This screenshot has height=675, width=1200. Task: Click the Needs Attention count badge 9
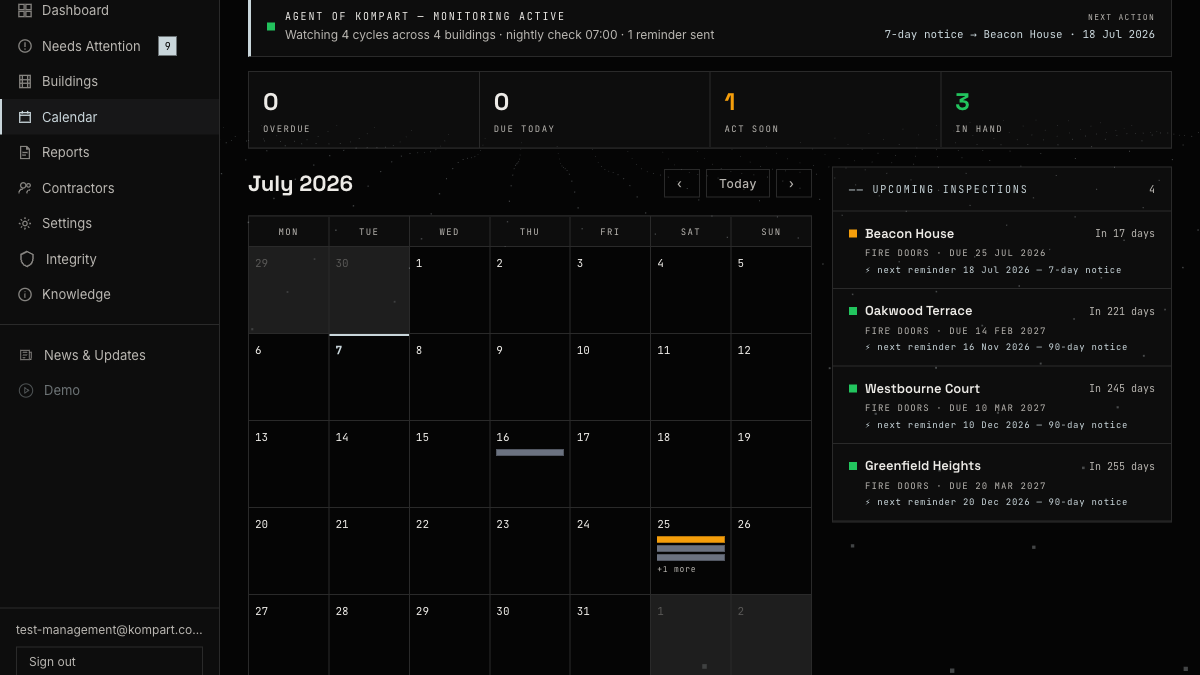(167, 46)
